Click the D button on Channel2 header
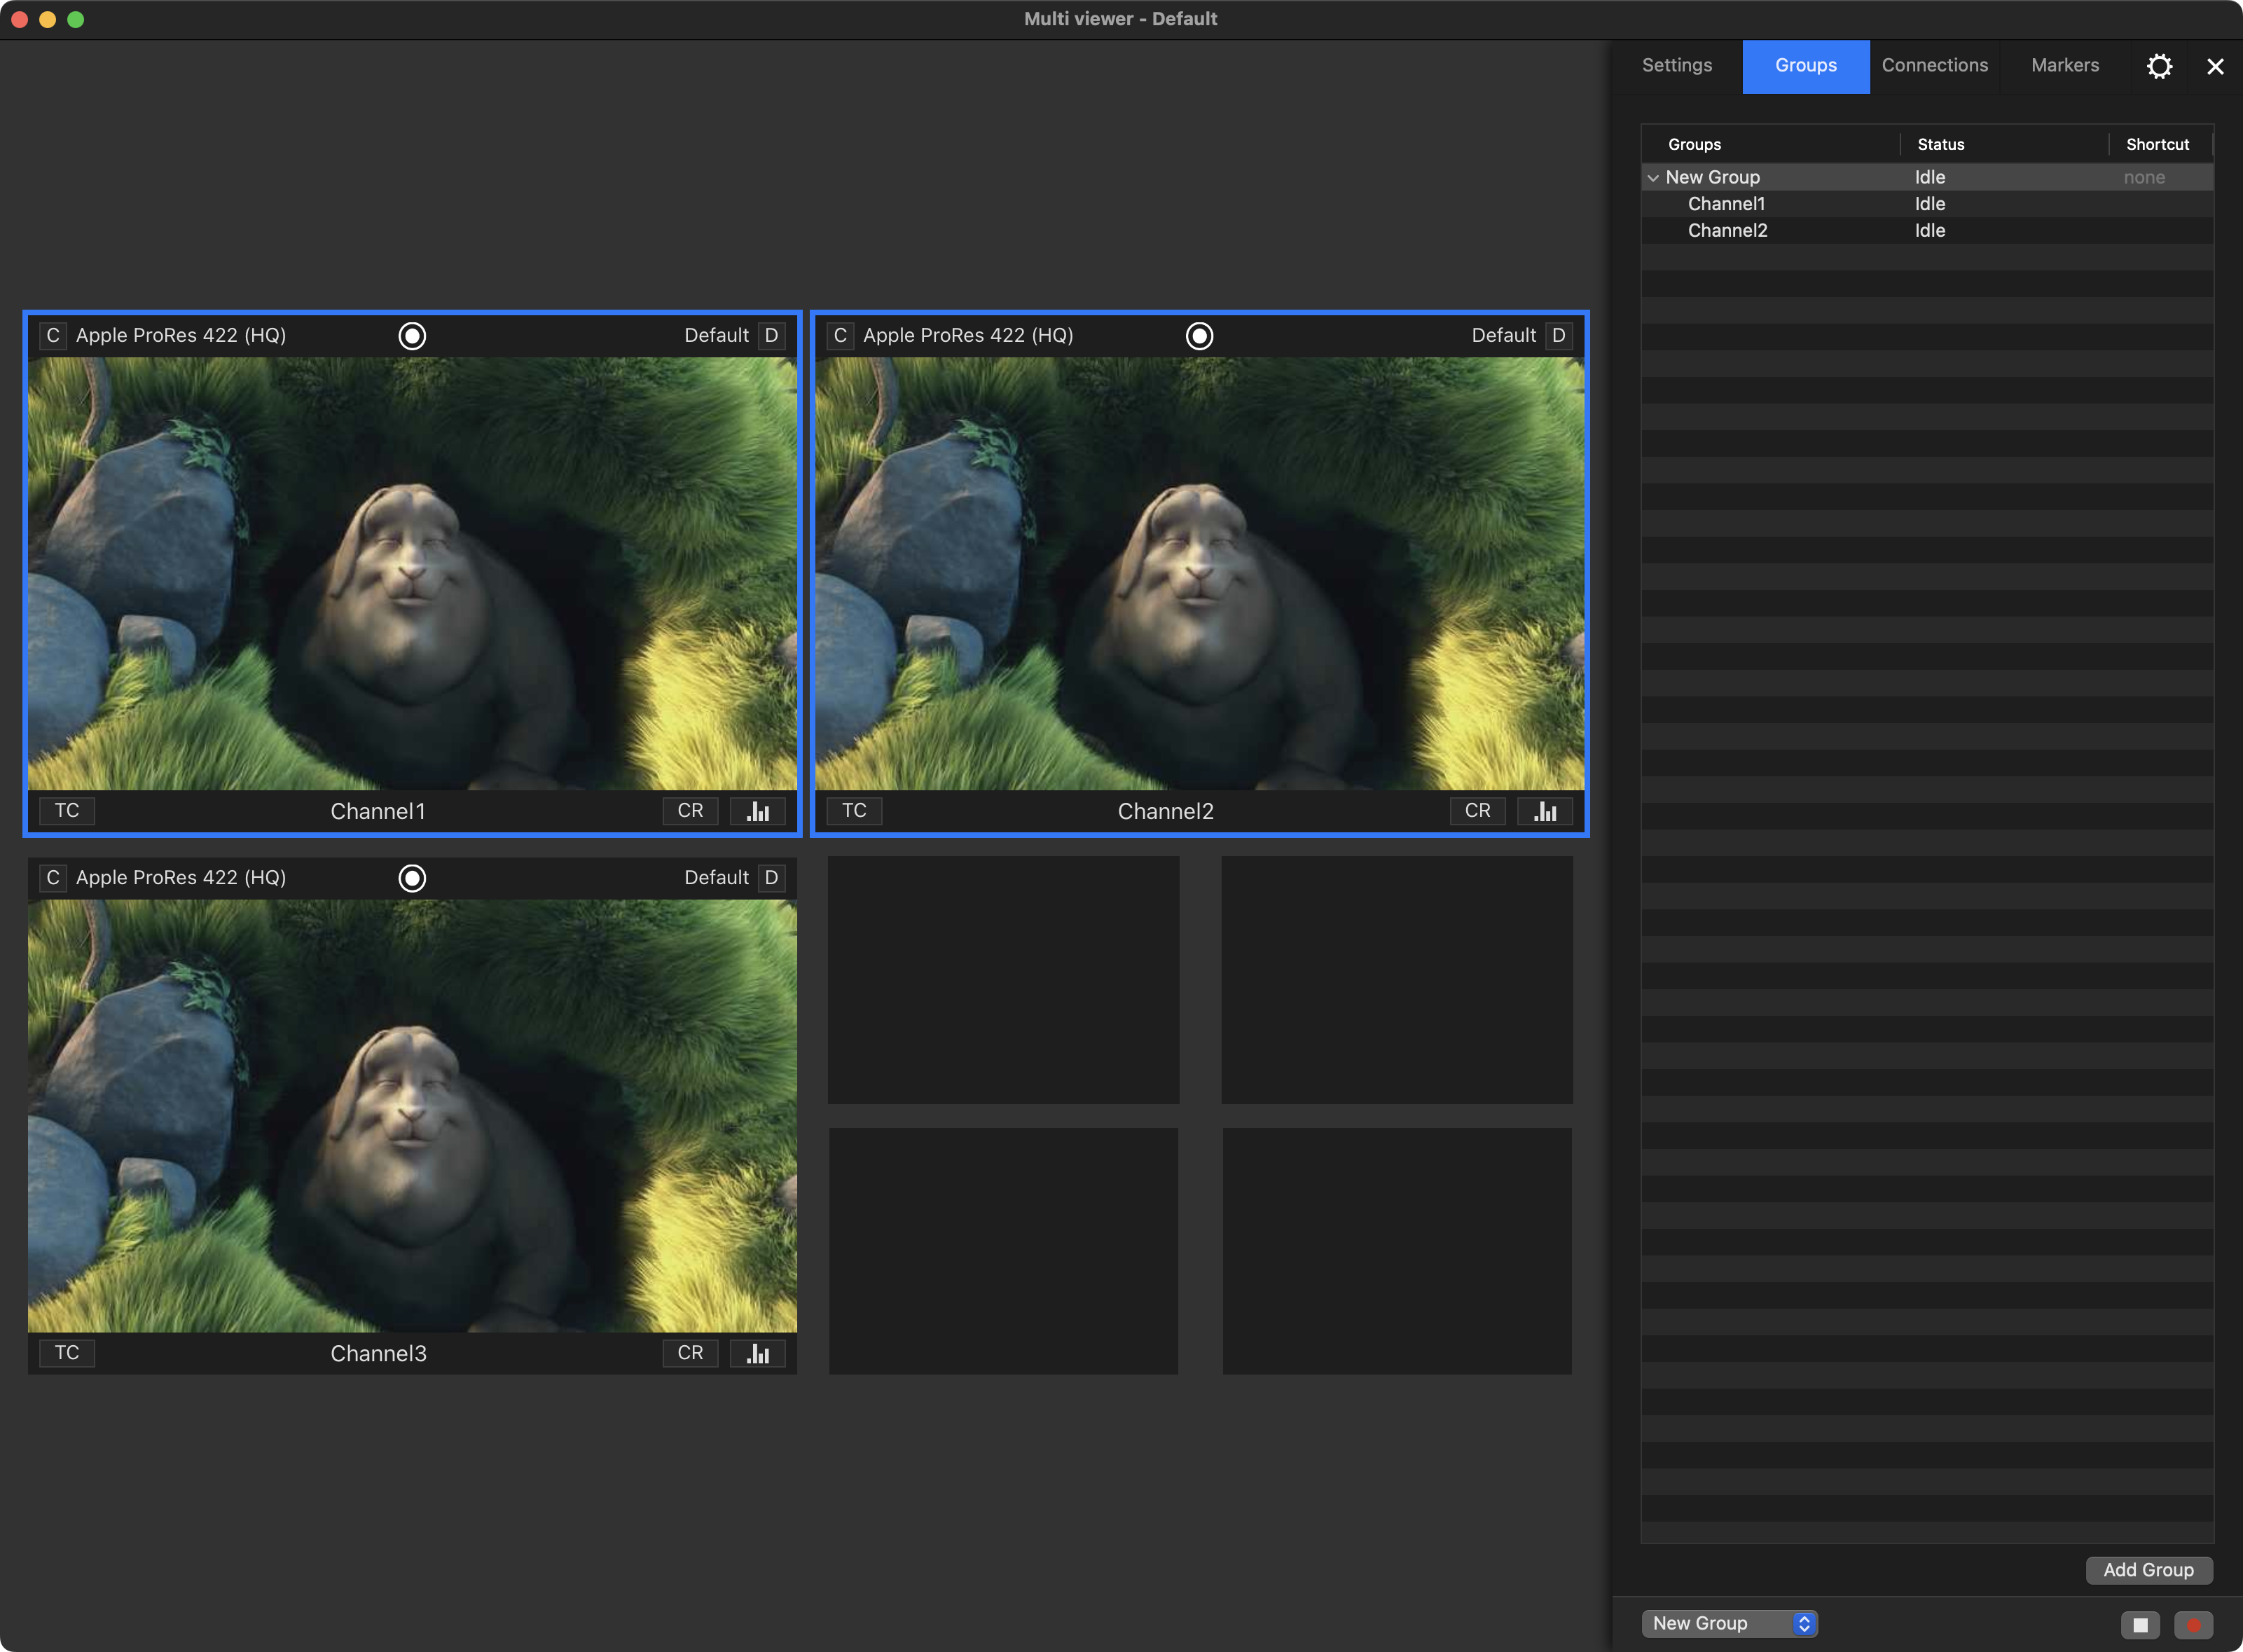 (1558, 336)
